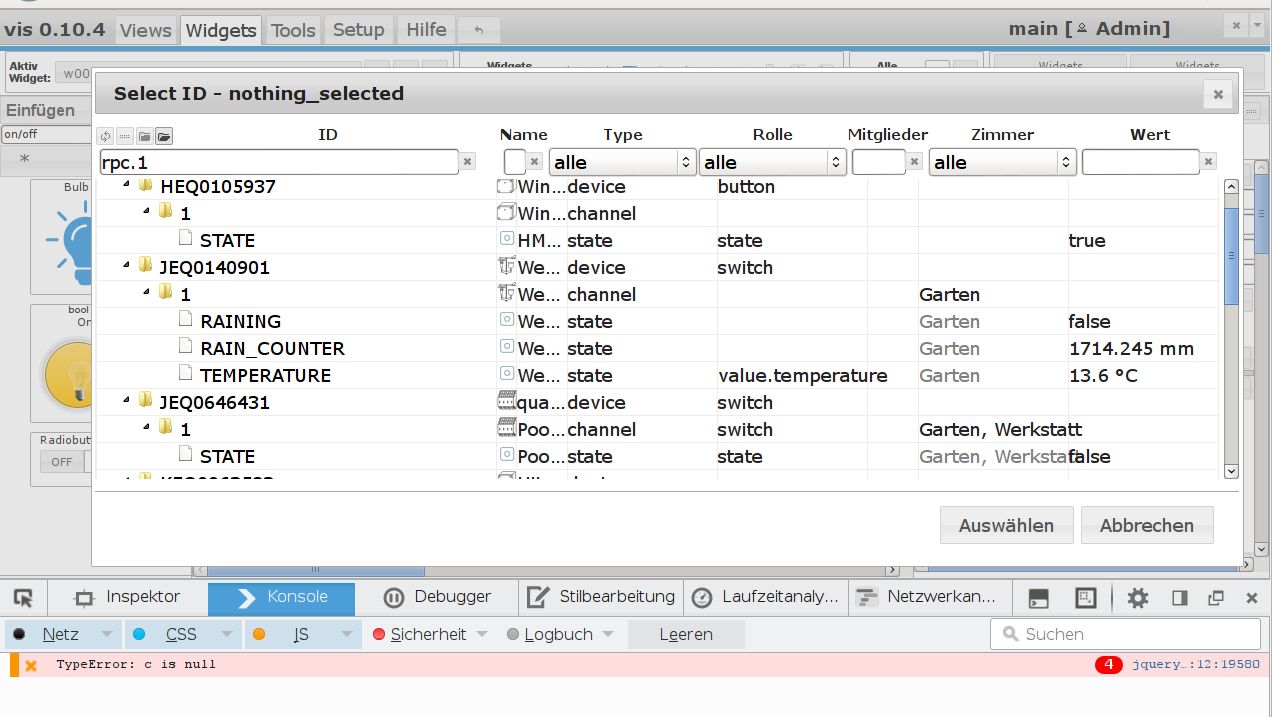The width and height of the screenshot is (1272, 717).
Task: Click the Abbrechen button
Action: (1146, 525)
